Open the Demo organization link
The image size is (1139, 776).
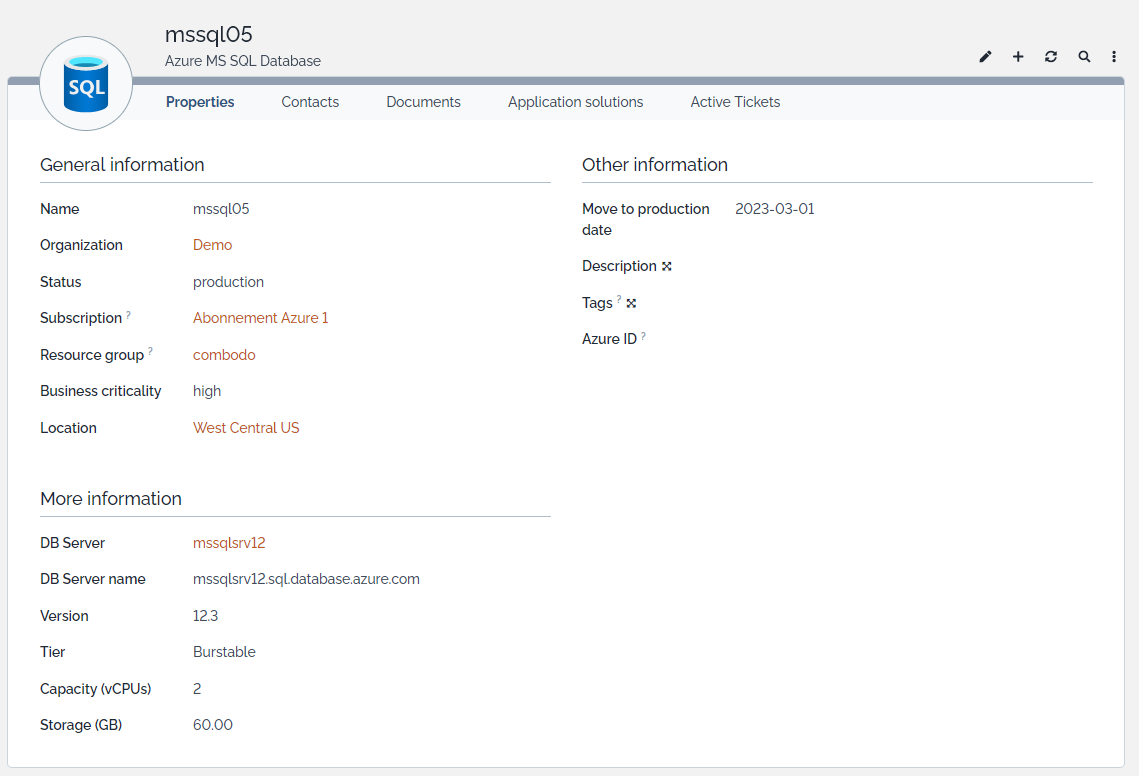click(x=212, y=245)
